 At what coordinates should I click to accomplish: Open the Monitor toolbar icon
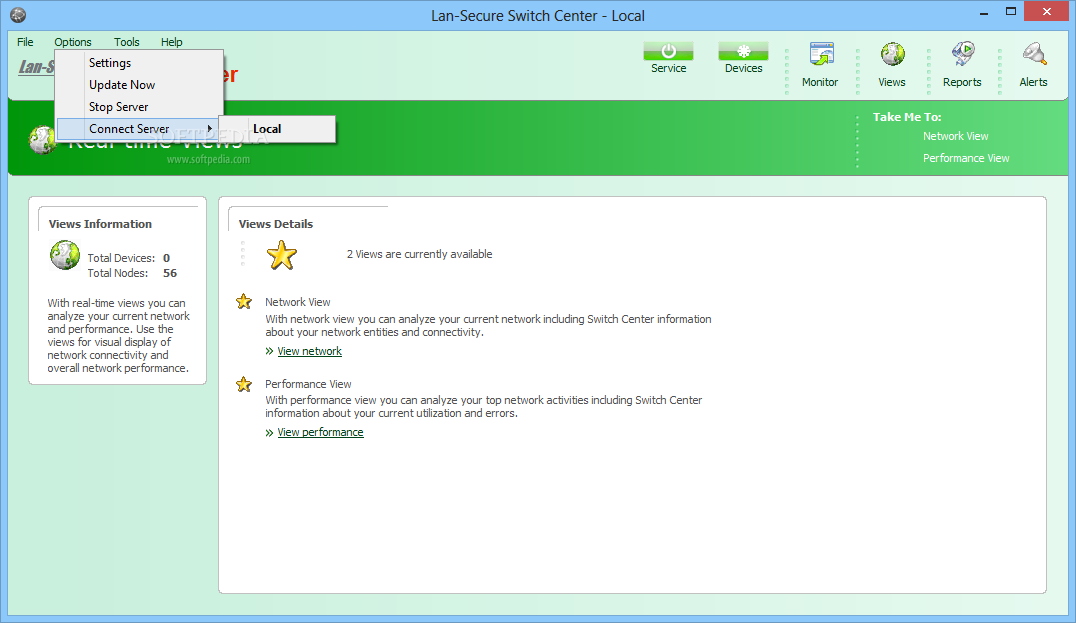[x=821, y=54]
